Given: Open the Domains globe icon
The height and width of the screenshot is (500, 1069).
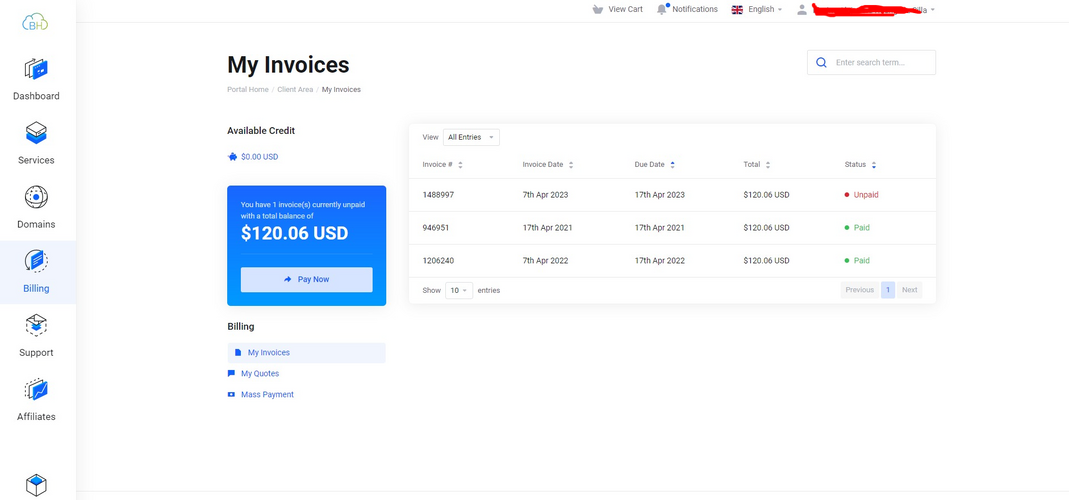Looking at the screenshot, I should tap(36, 196).
